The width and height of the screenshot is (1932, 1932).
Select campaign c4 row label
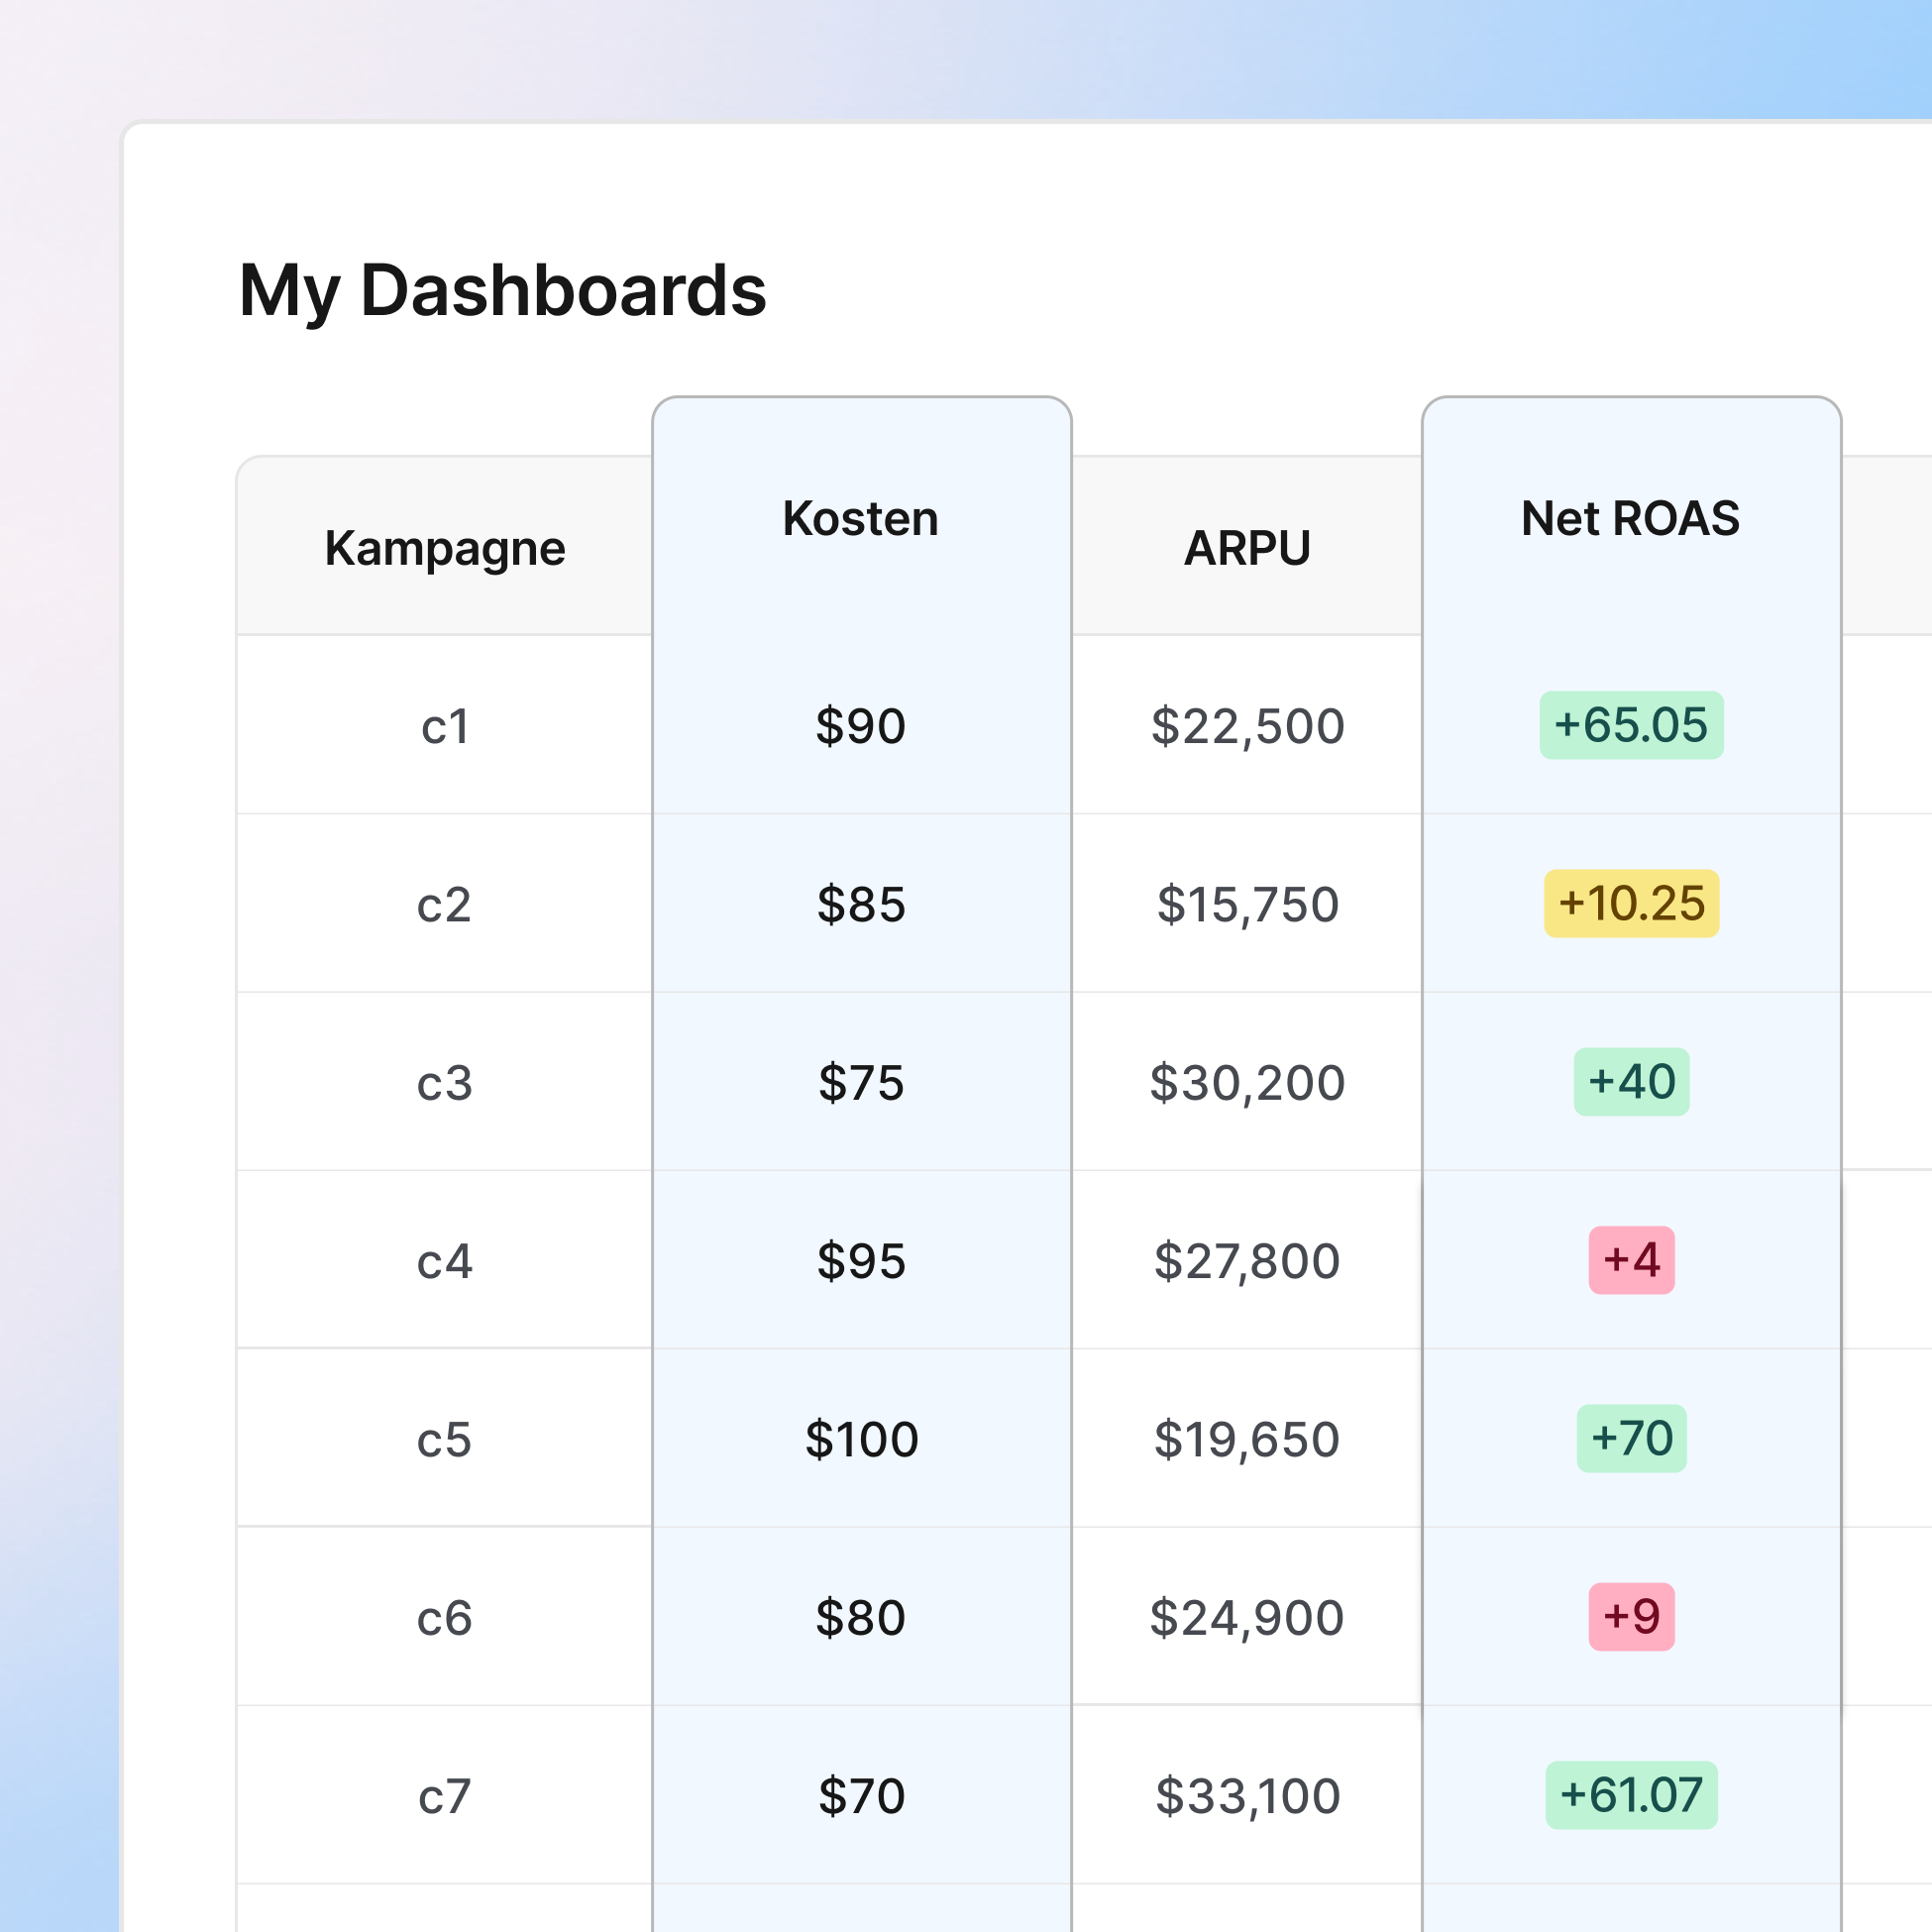445,1262
